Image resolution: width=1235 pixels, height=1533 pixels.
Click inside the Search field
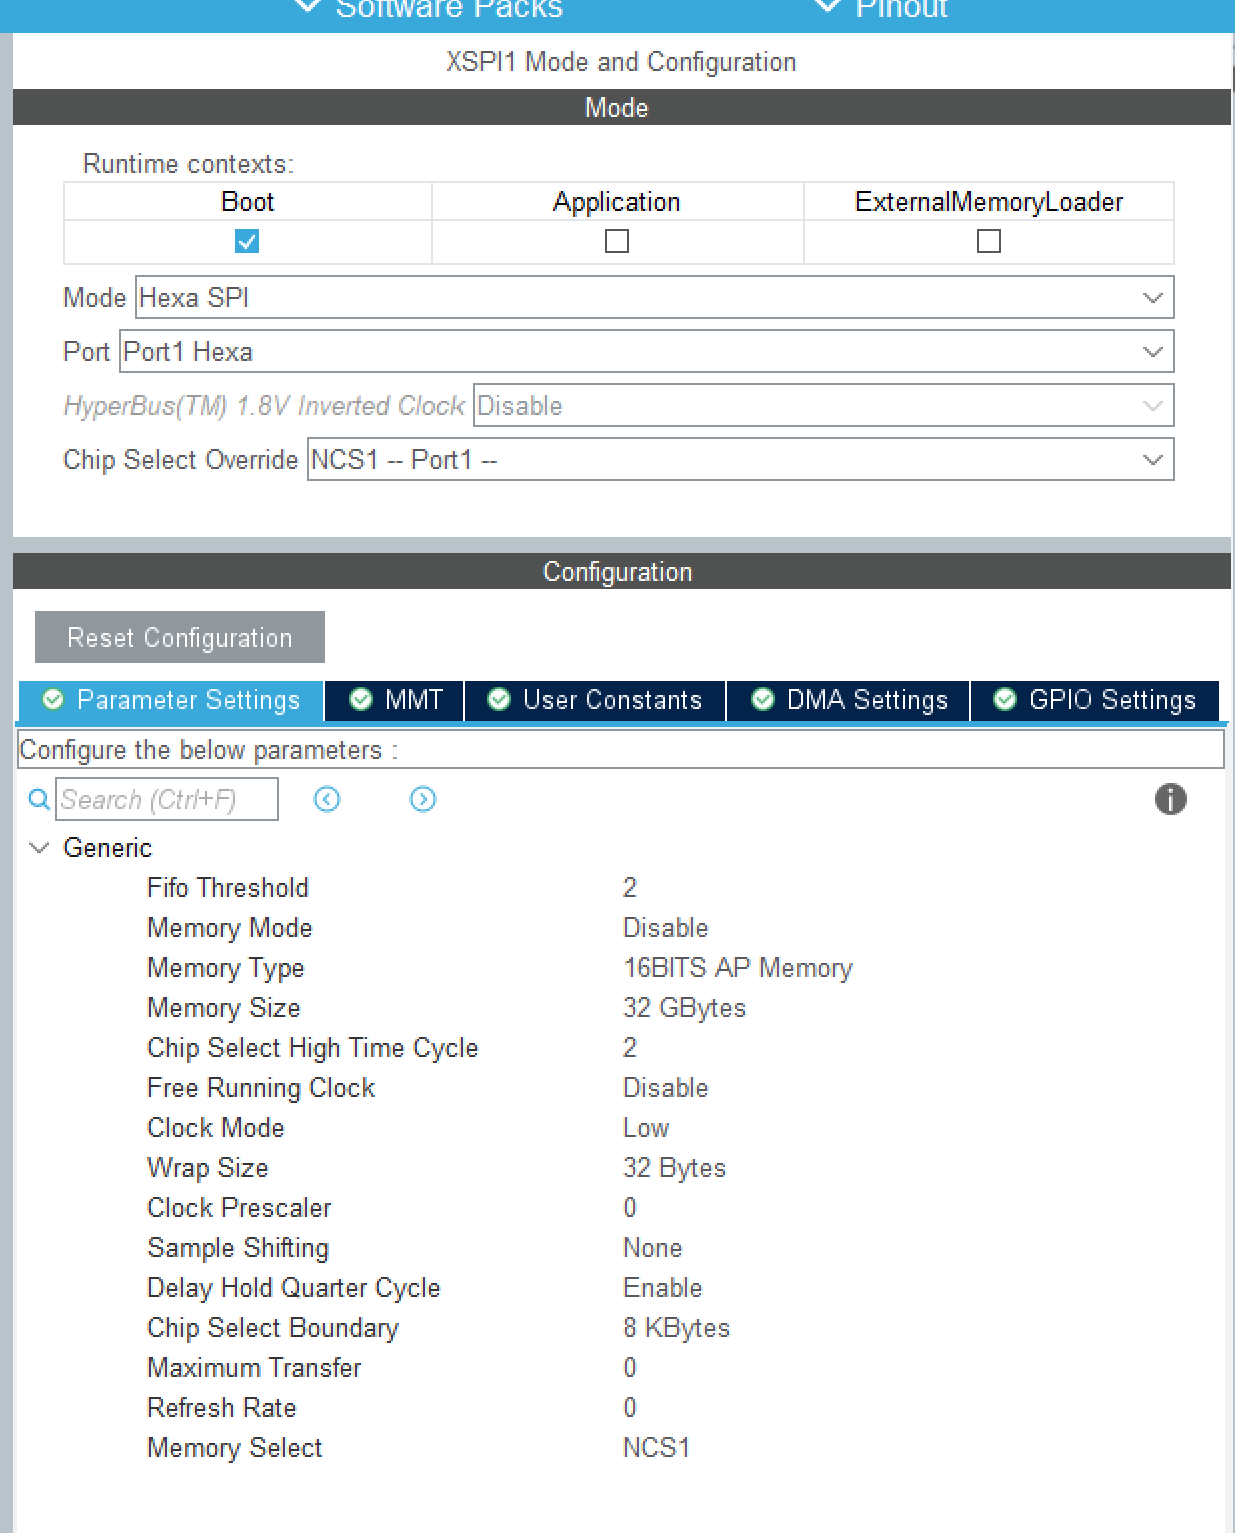click(x=165, y=798)
